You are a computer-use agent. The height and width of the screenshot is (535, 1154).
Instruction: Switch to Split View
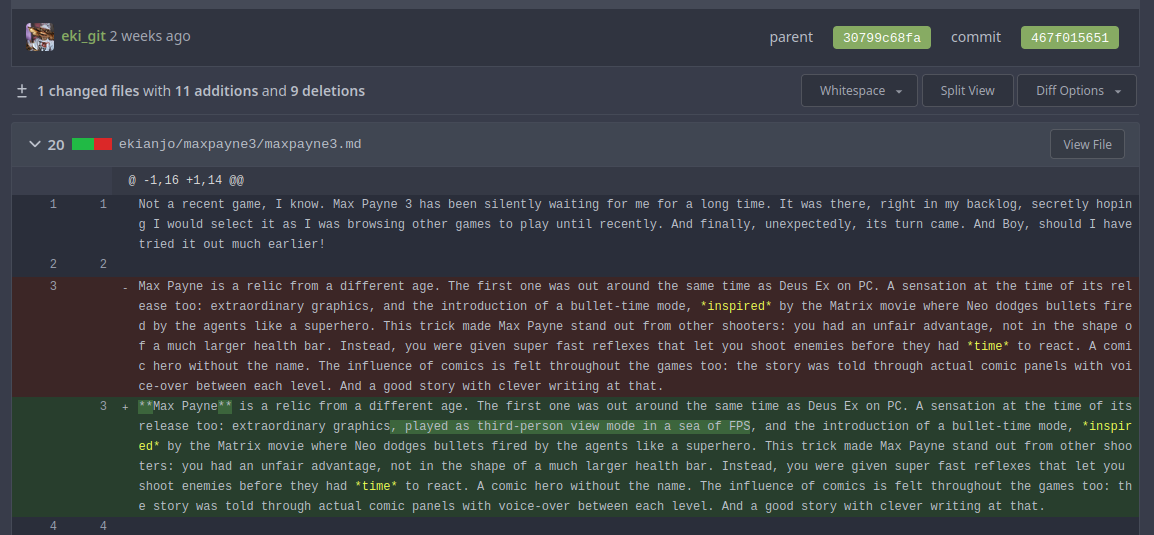(x=967, y=91)
